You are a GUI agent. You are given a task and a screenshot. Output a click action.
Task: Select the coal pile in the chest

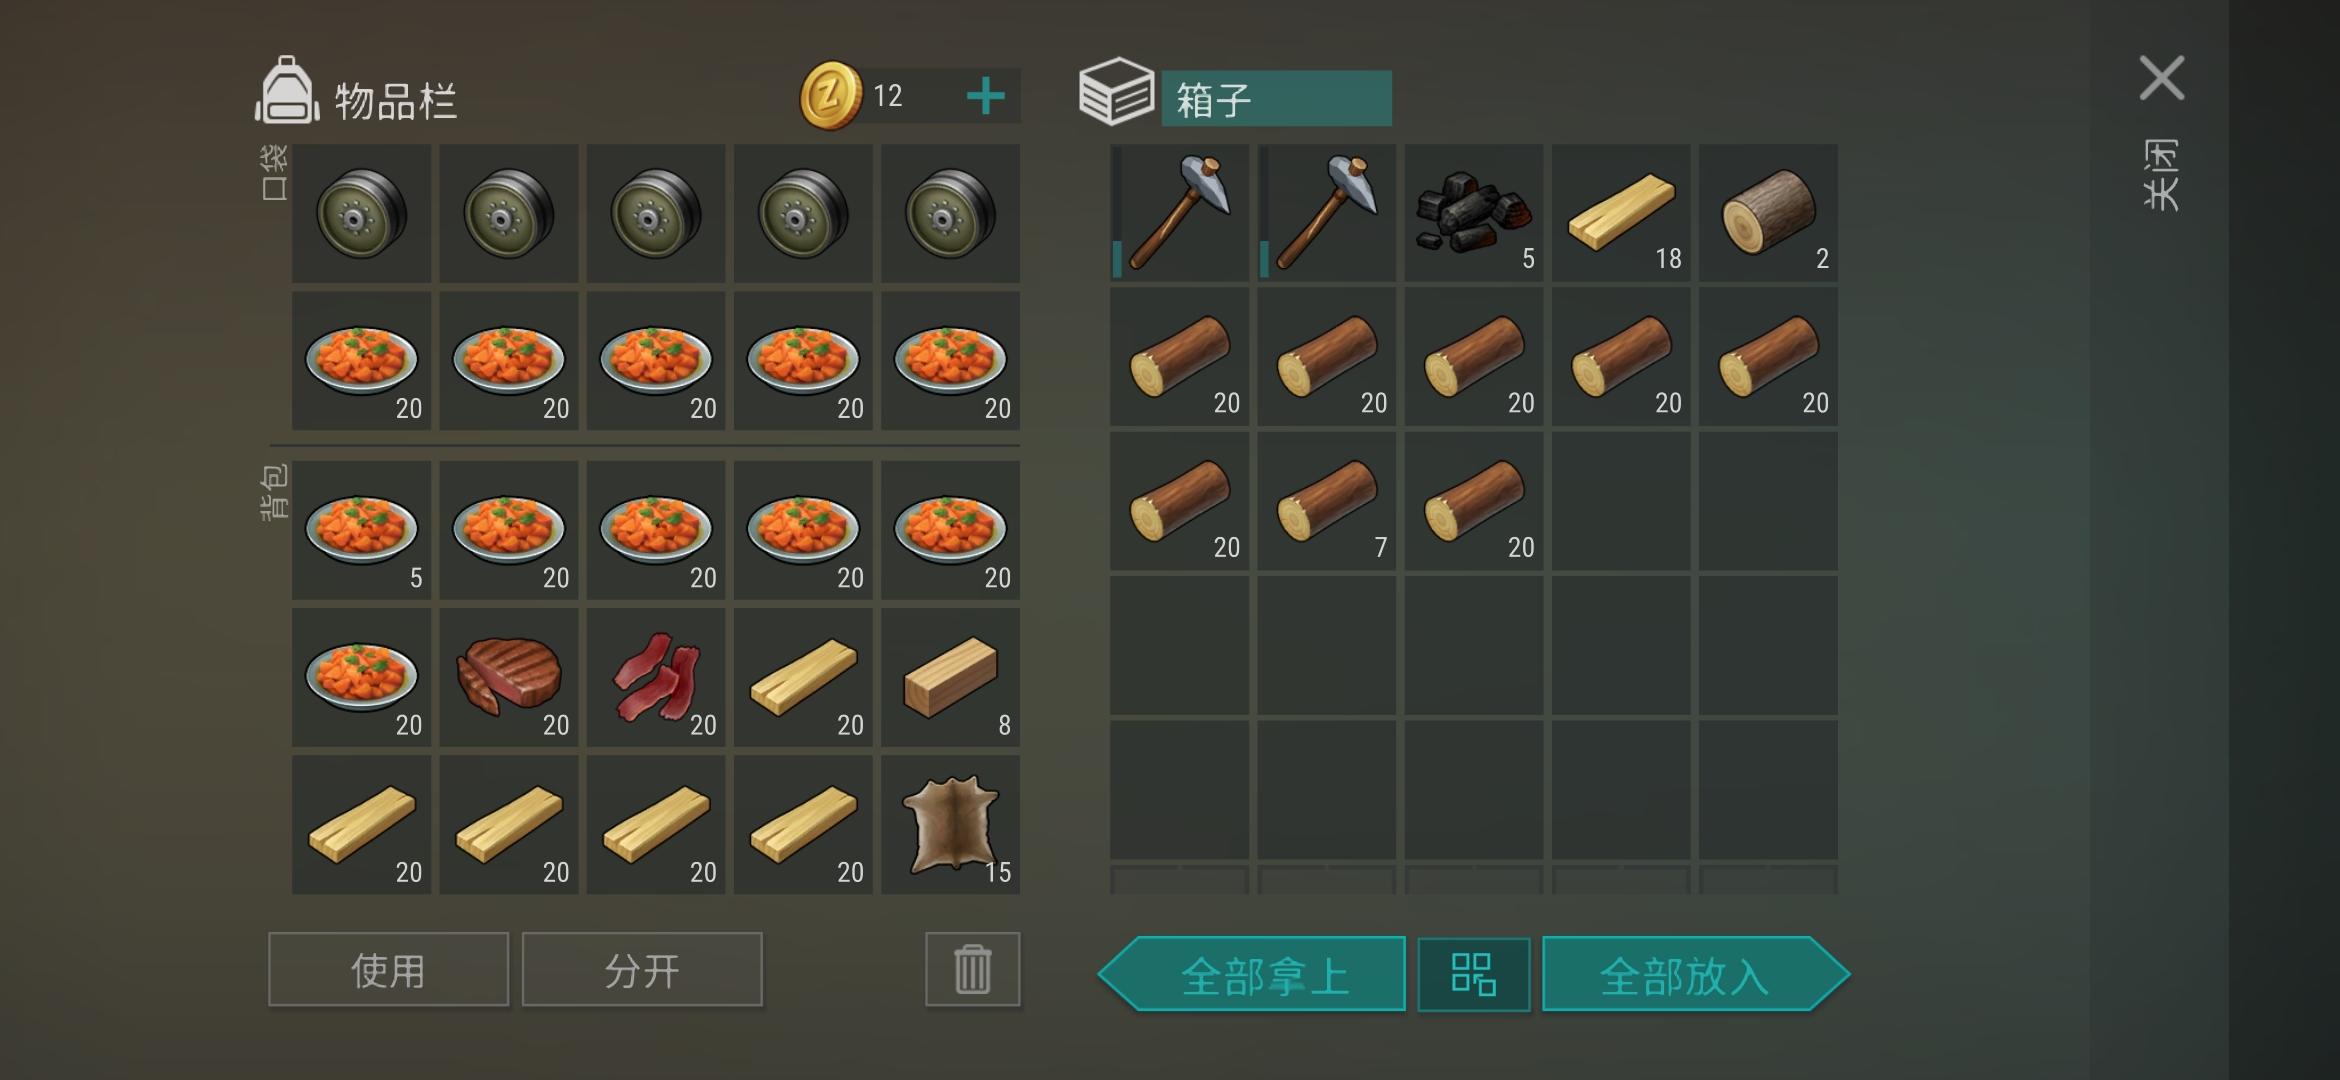(1473, 212)
